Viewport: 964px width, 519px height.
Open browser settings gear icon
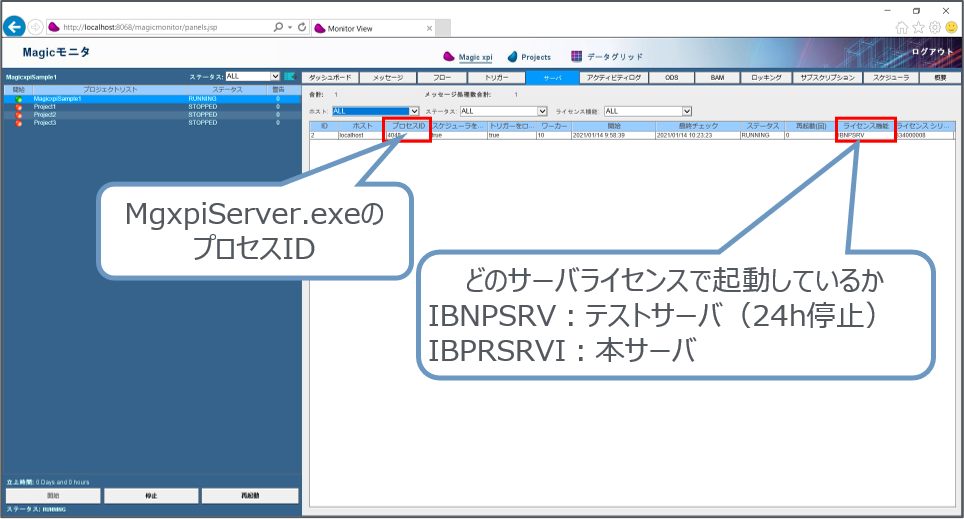(934, 27)
